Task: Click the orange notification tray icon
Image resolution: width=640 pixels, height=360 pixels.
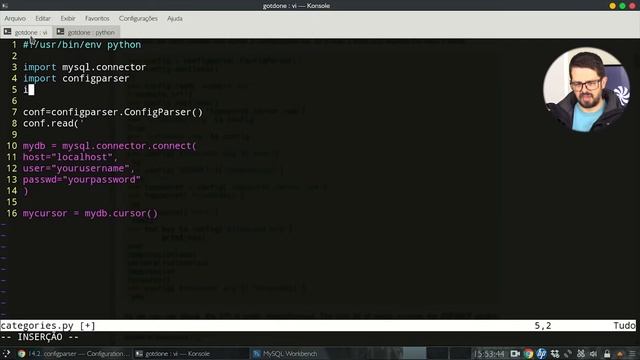Action: 620,353
